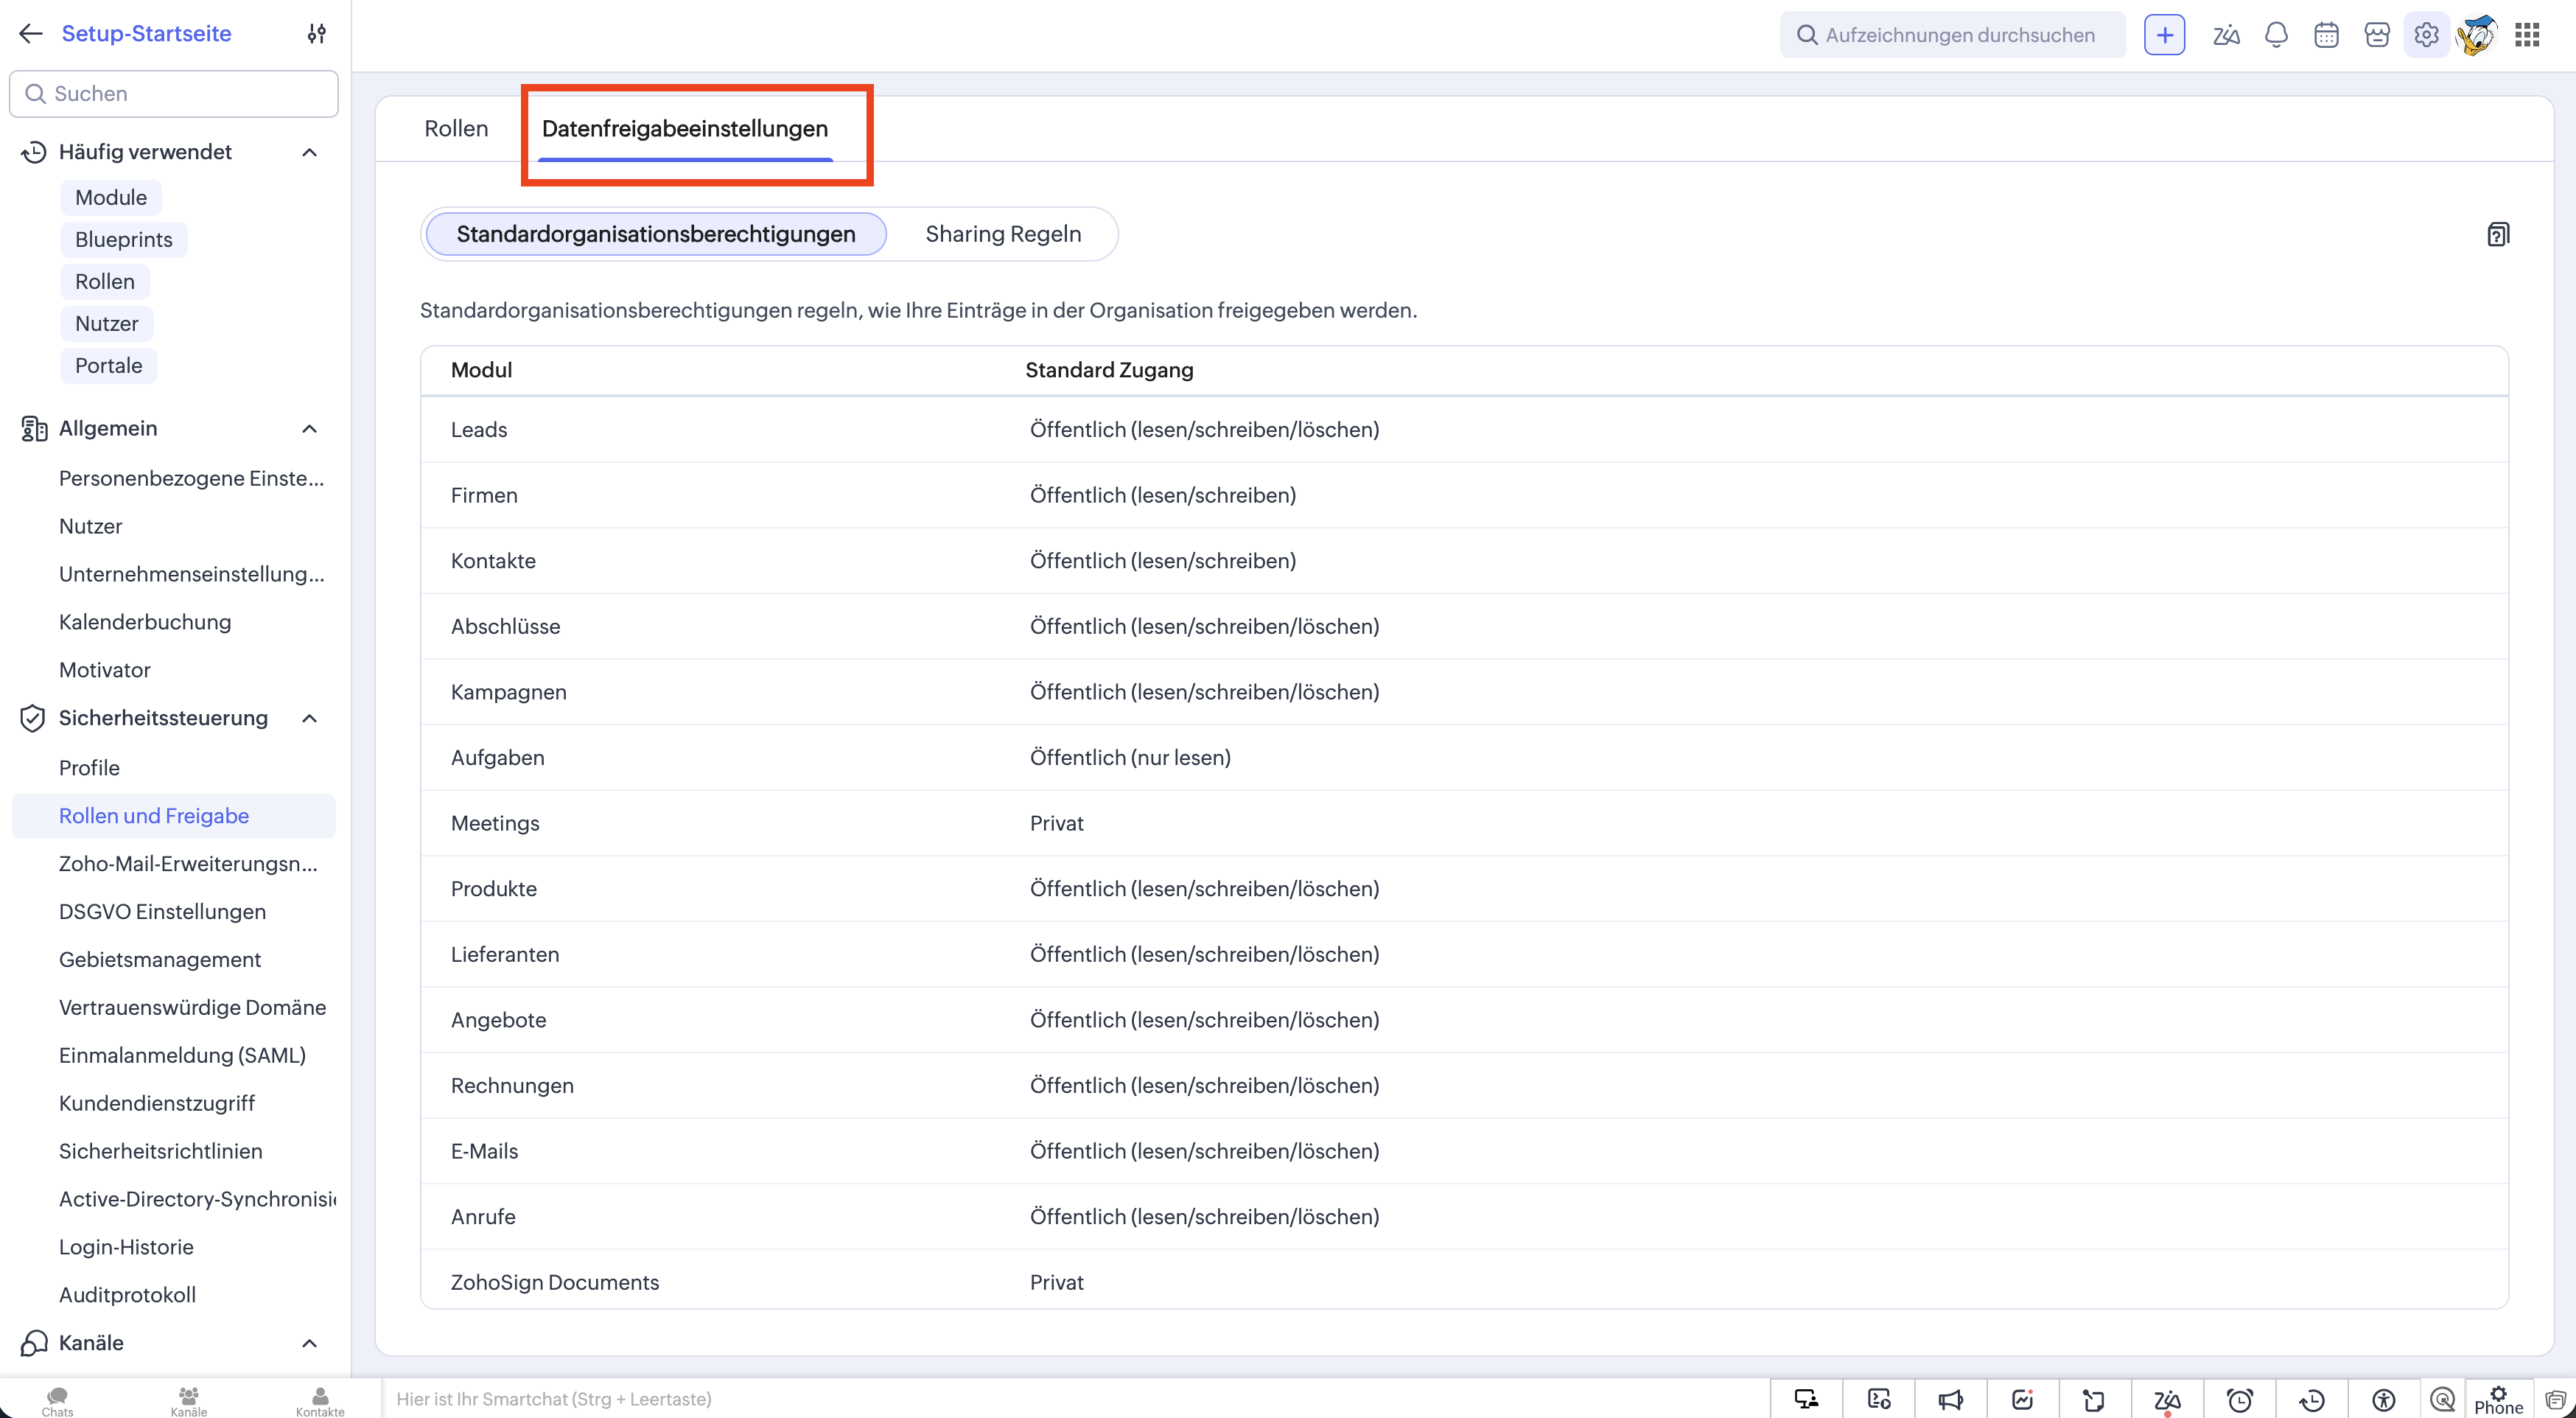Open the Portale shortcut chip
The width and height of the screenshot is (2576, 1418).
pos(109,366)
